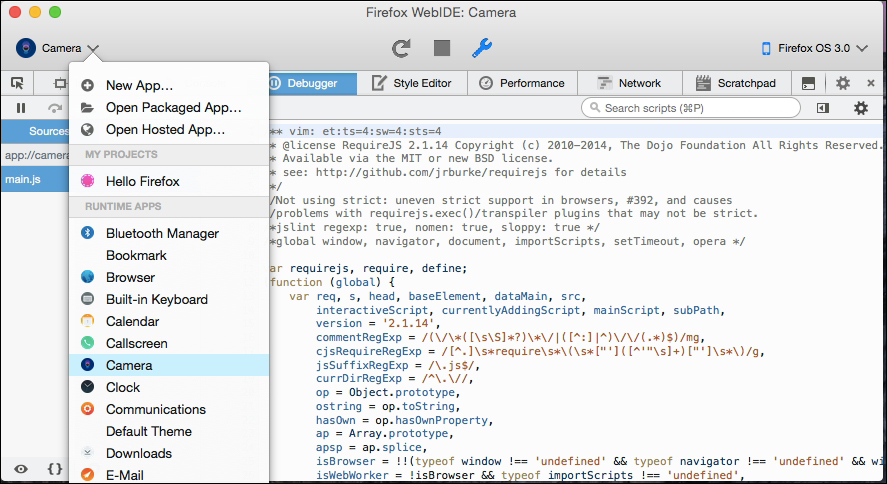Open debugger options gear icon

pyautogui.click(x=861, y=107)
